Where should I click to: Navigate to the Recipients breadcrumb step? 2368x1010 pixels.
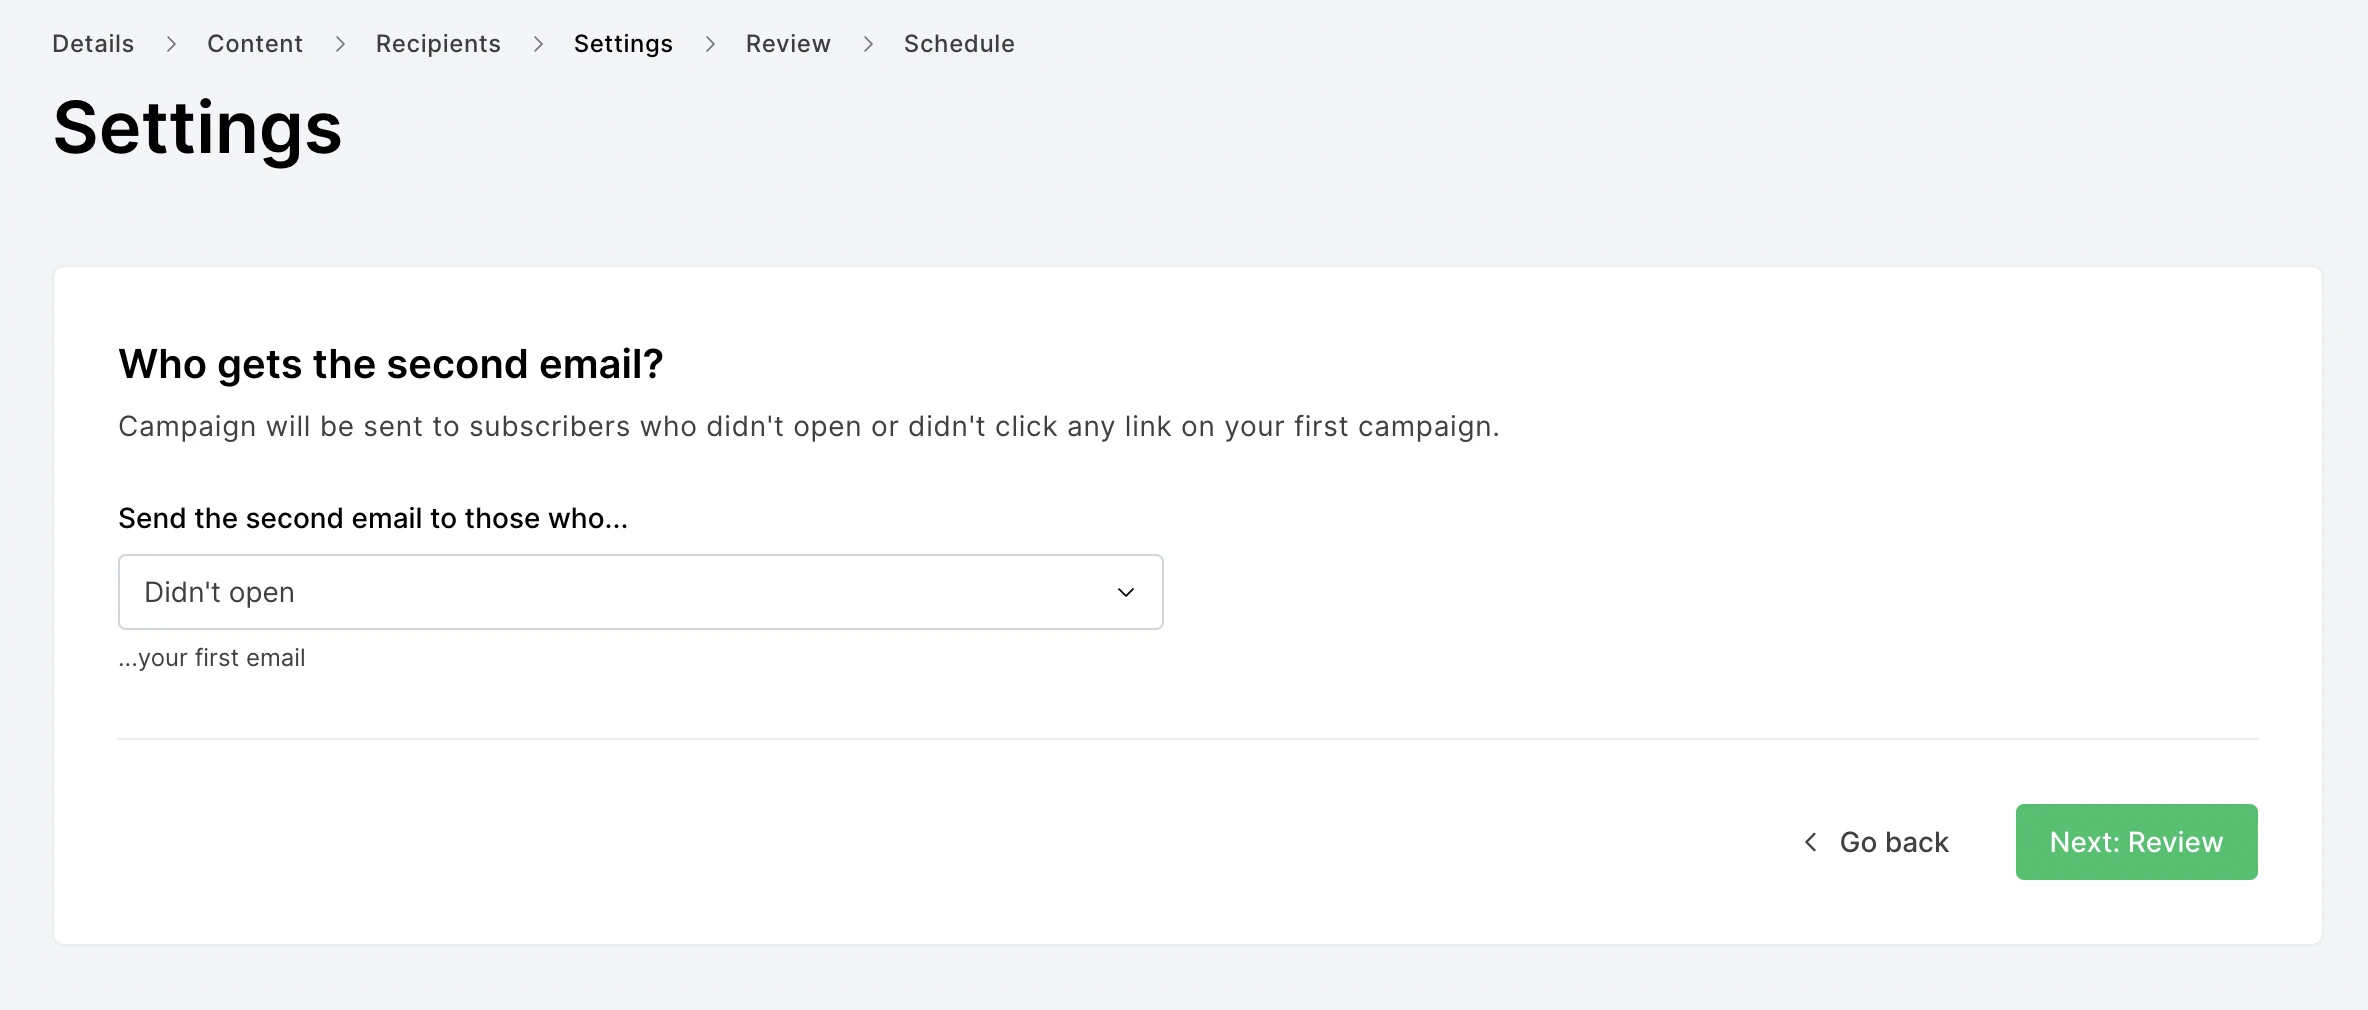click(x=438, y=44)
